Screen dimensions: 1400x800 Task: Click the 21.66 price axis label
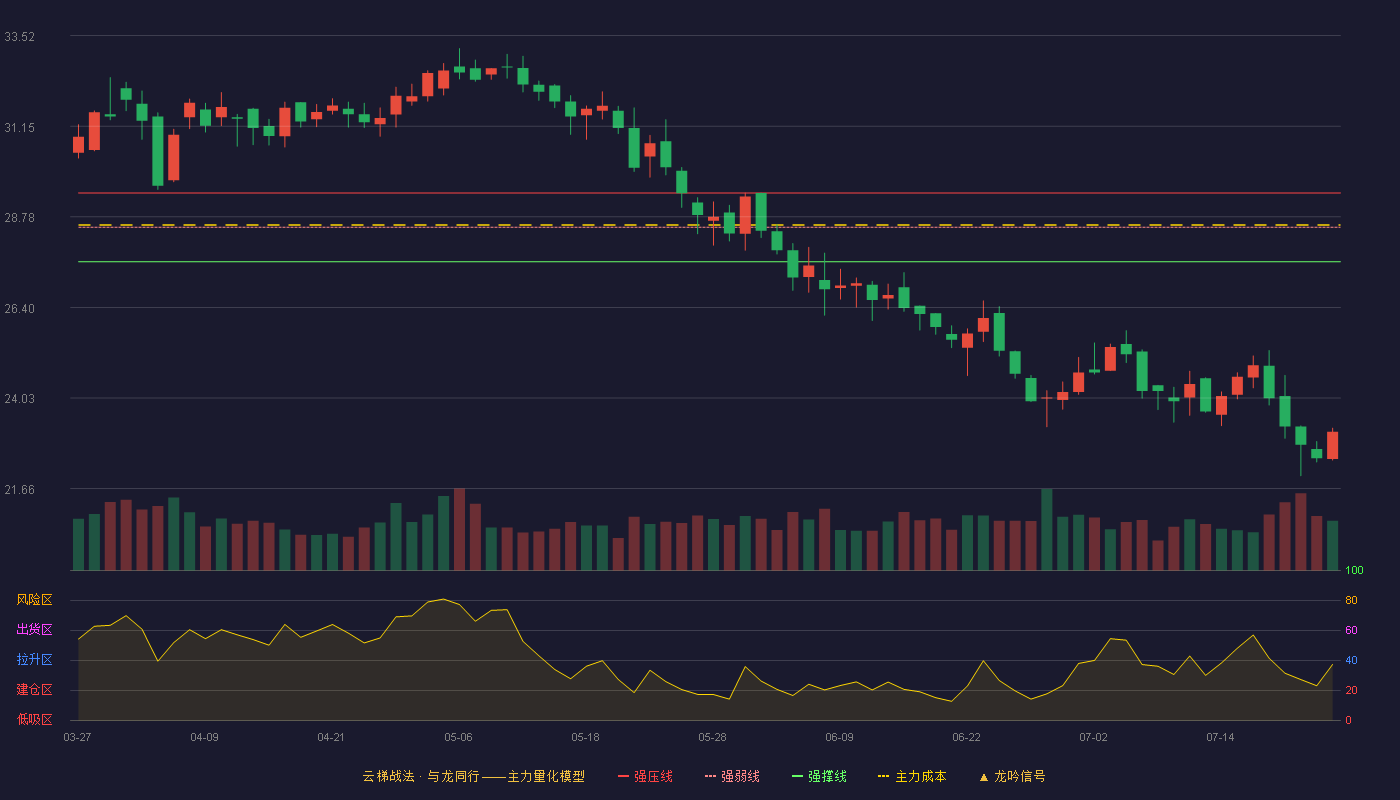20,490
